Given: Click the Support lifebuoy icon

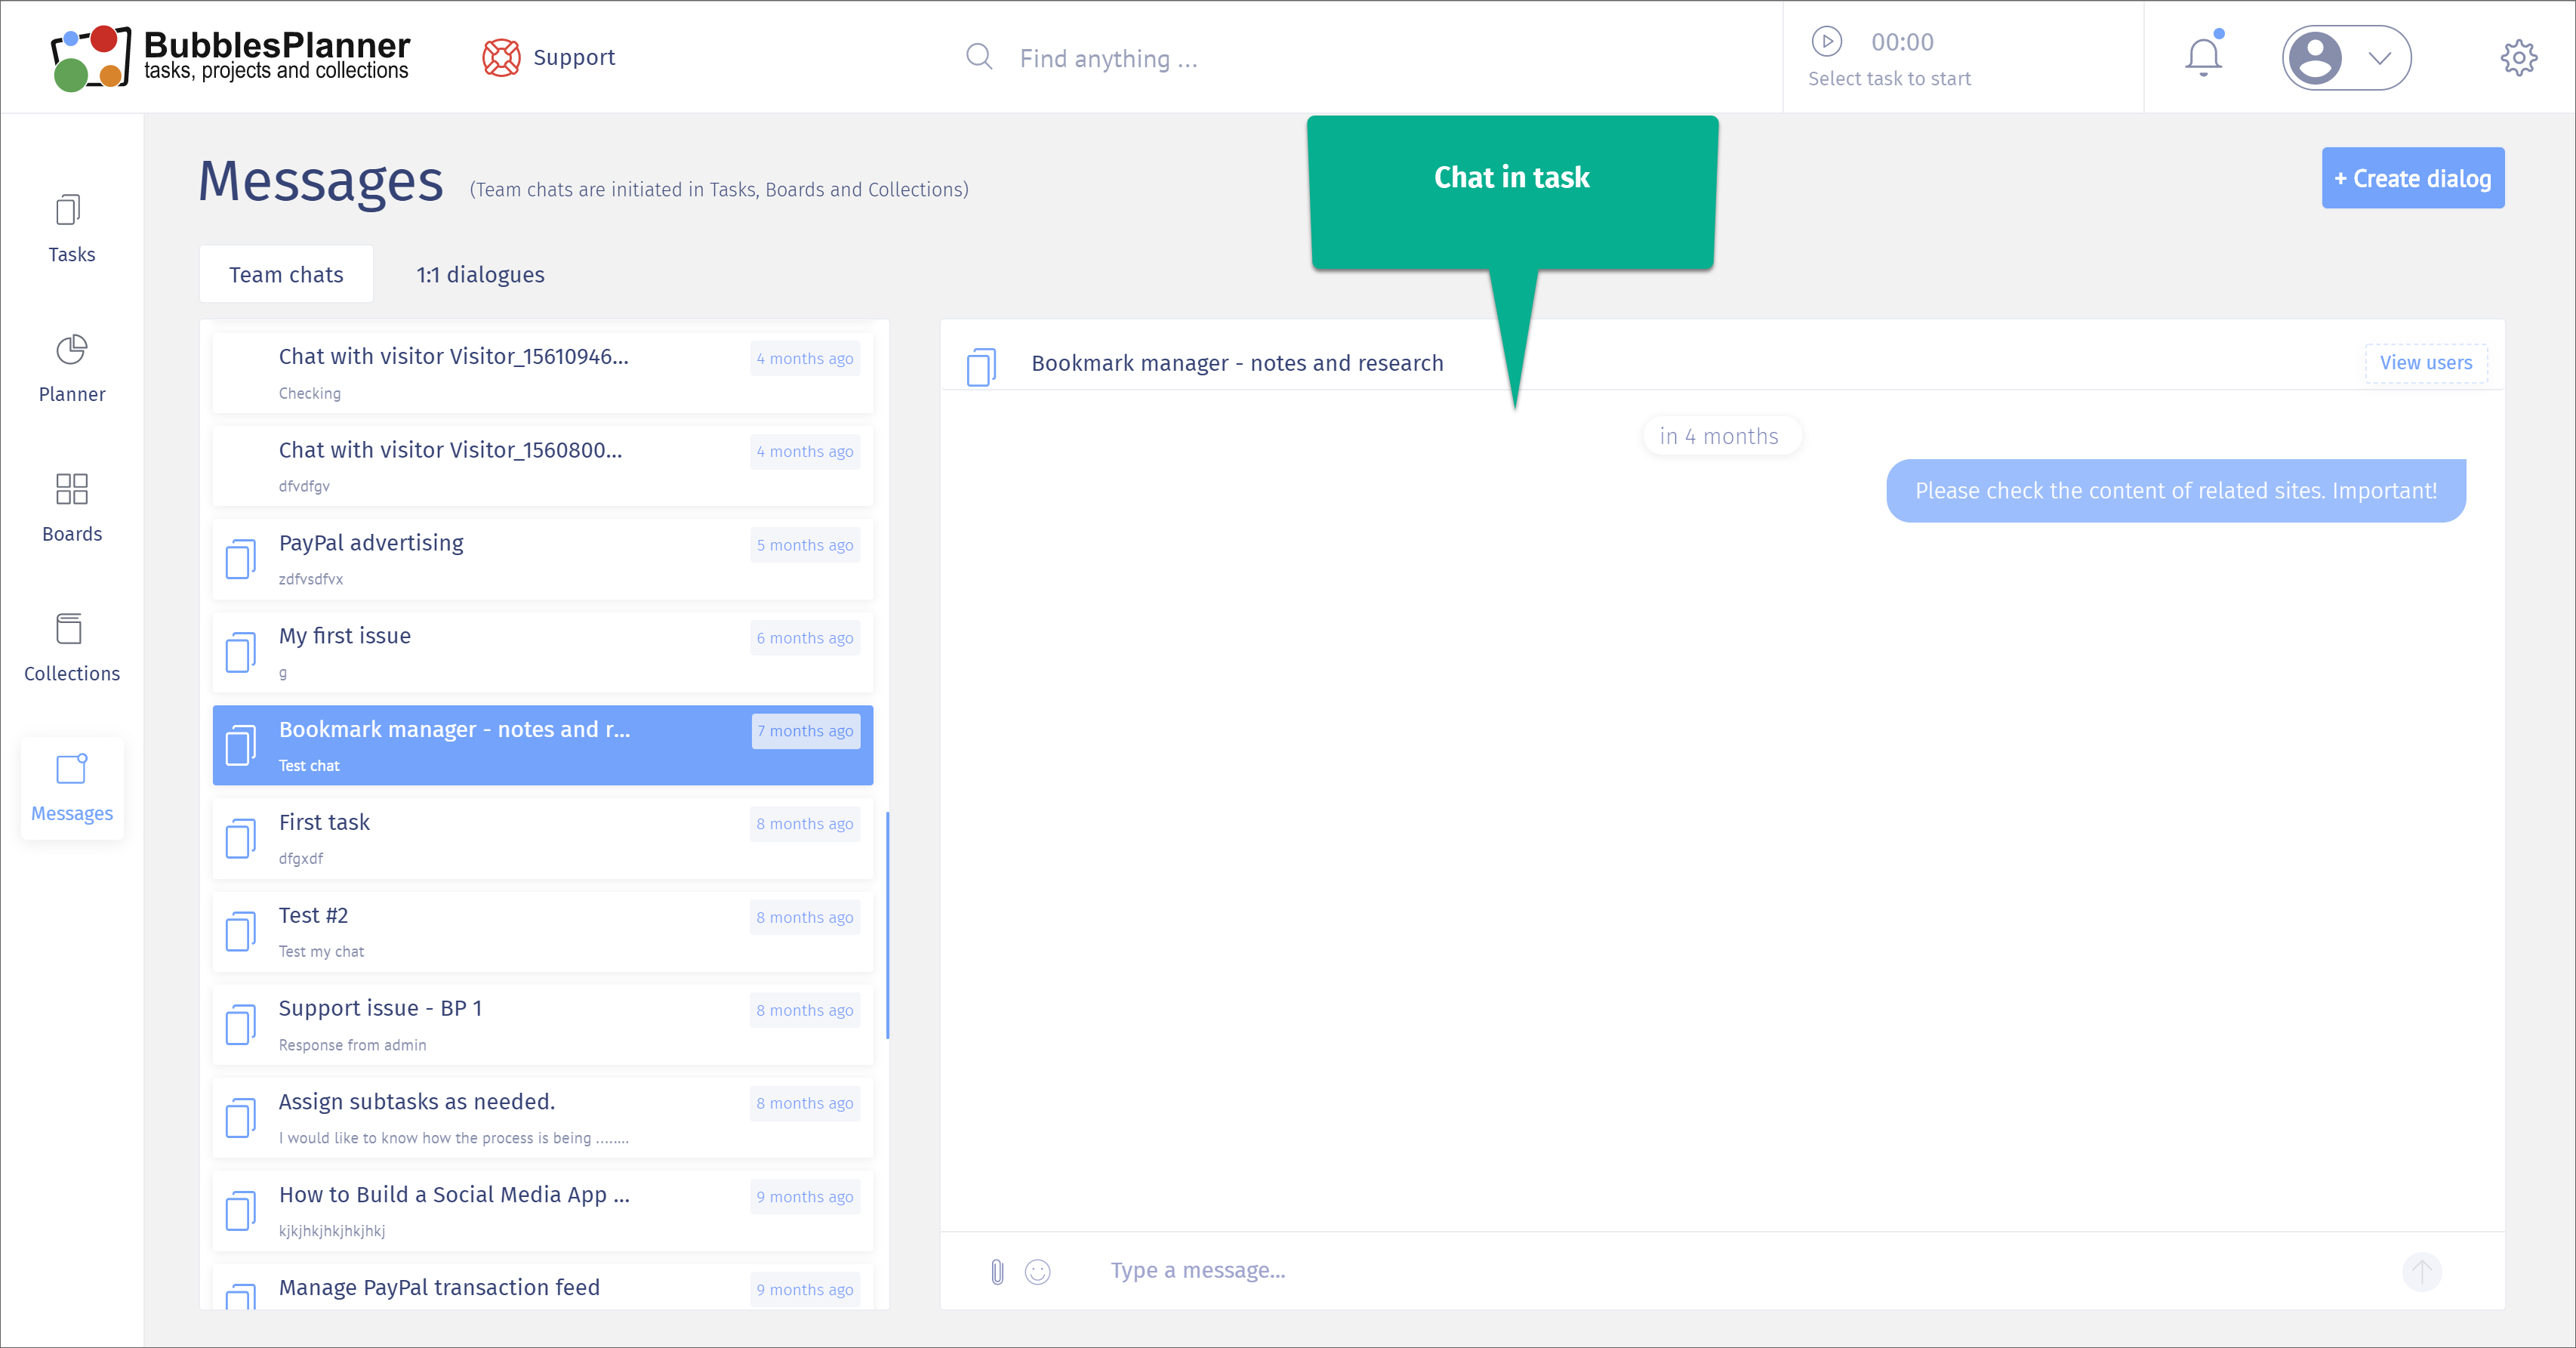Looking at the screenshot, I should pyautogui.click(x=501, y=57).
